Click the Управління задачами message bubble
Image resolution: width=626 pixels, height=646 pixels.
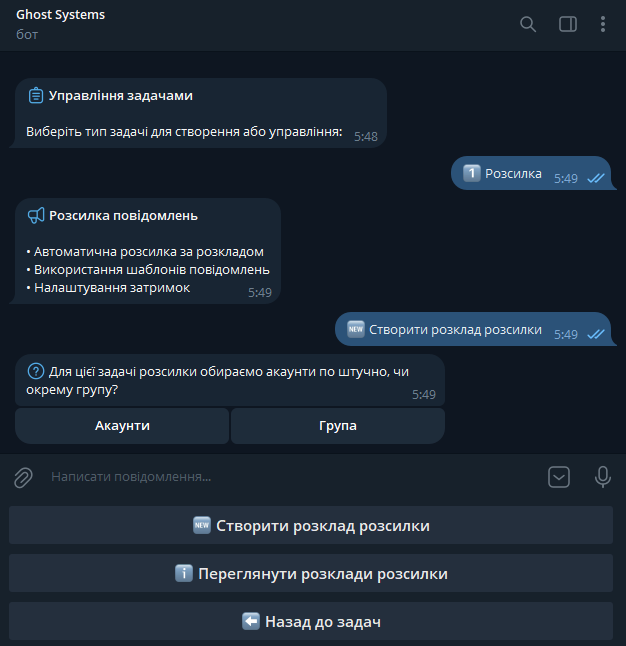200,113
